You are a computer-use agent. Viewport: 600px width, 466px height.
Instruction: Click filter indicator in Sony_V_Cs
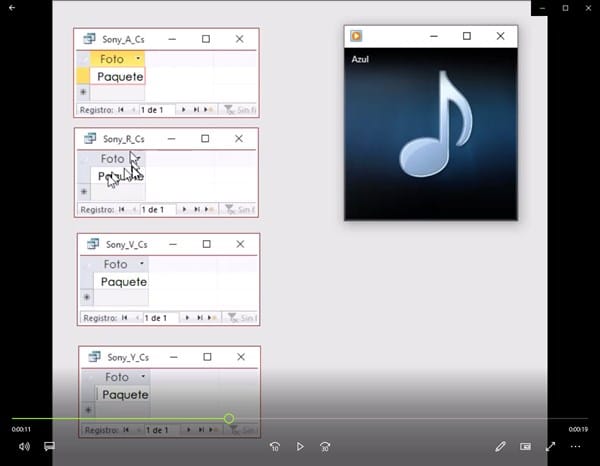tap(241, 318)
